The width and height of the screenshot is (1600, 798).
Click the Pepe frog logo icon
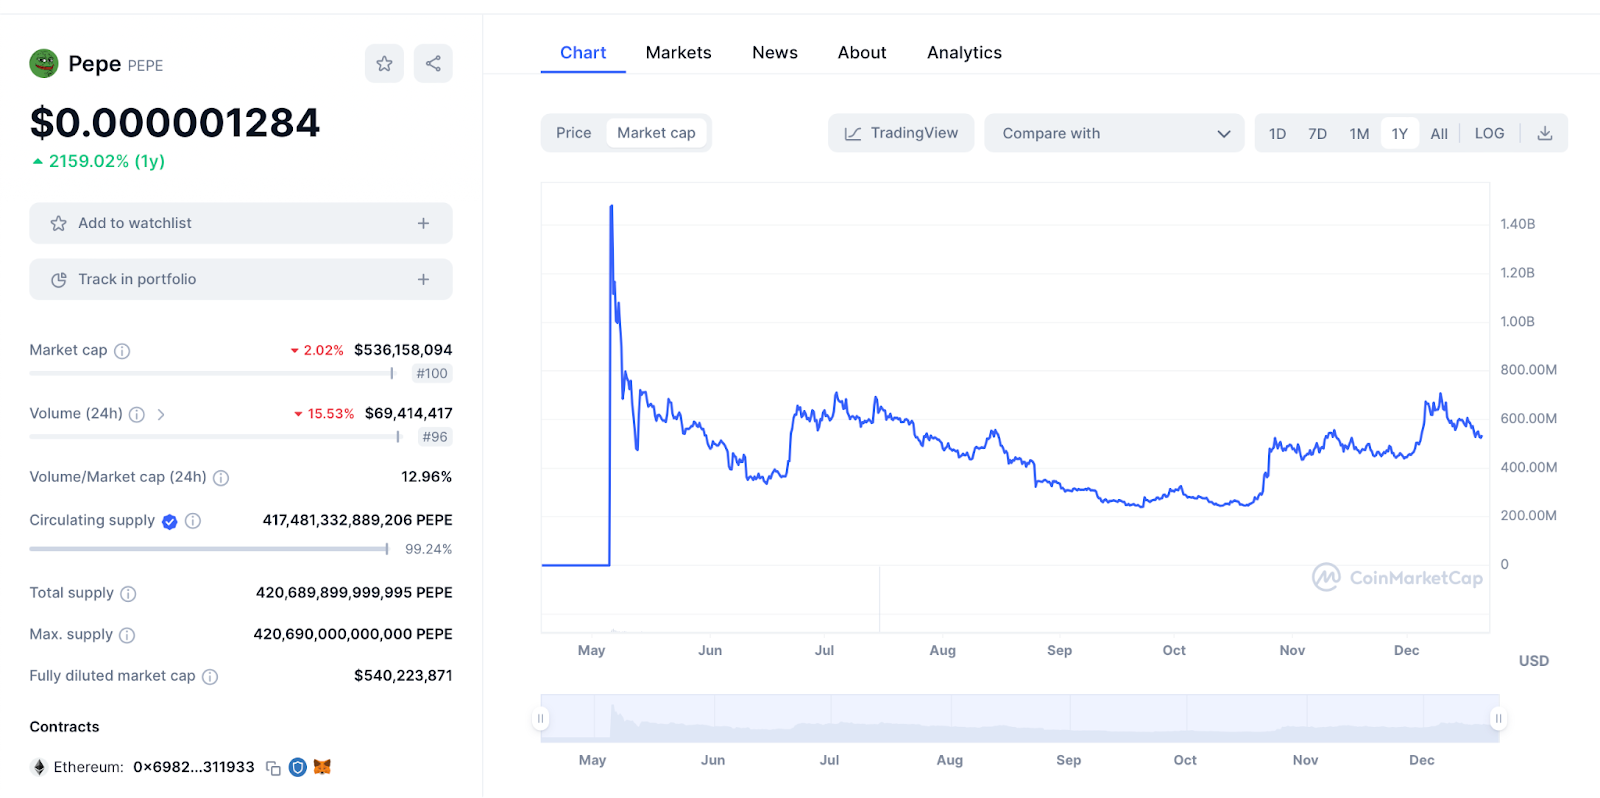coord(44,64)
